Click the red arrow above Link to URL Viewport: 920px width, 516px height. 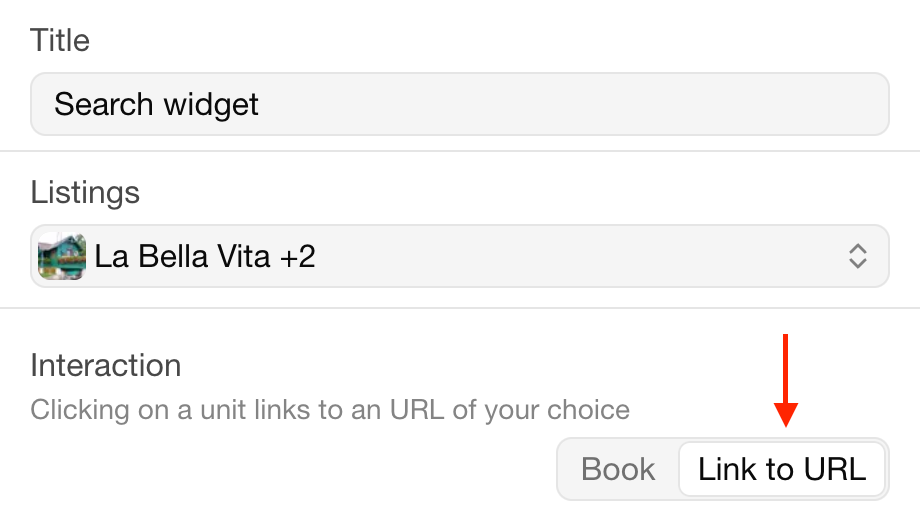tap(785, 380)
